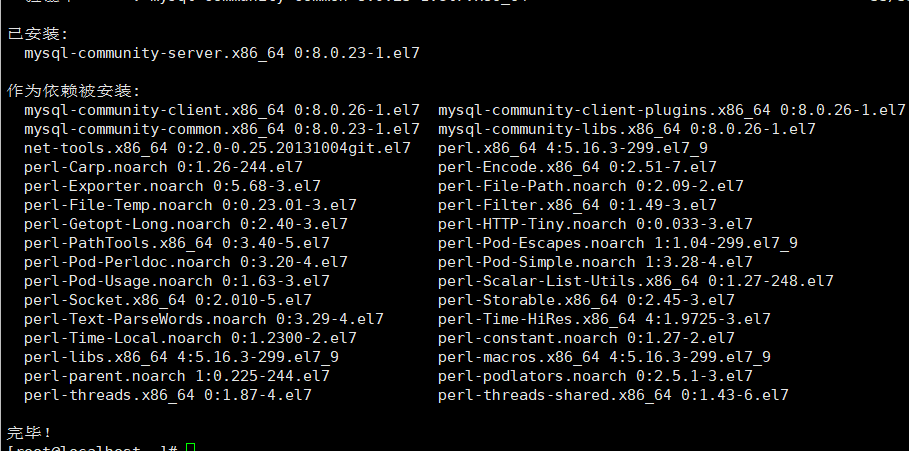The image size is (909, 451).
Task: Click the net-tools.x86_64 package entry
Action: 217,148
